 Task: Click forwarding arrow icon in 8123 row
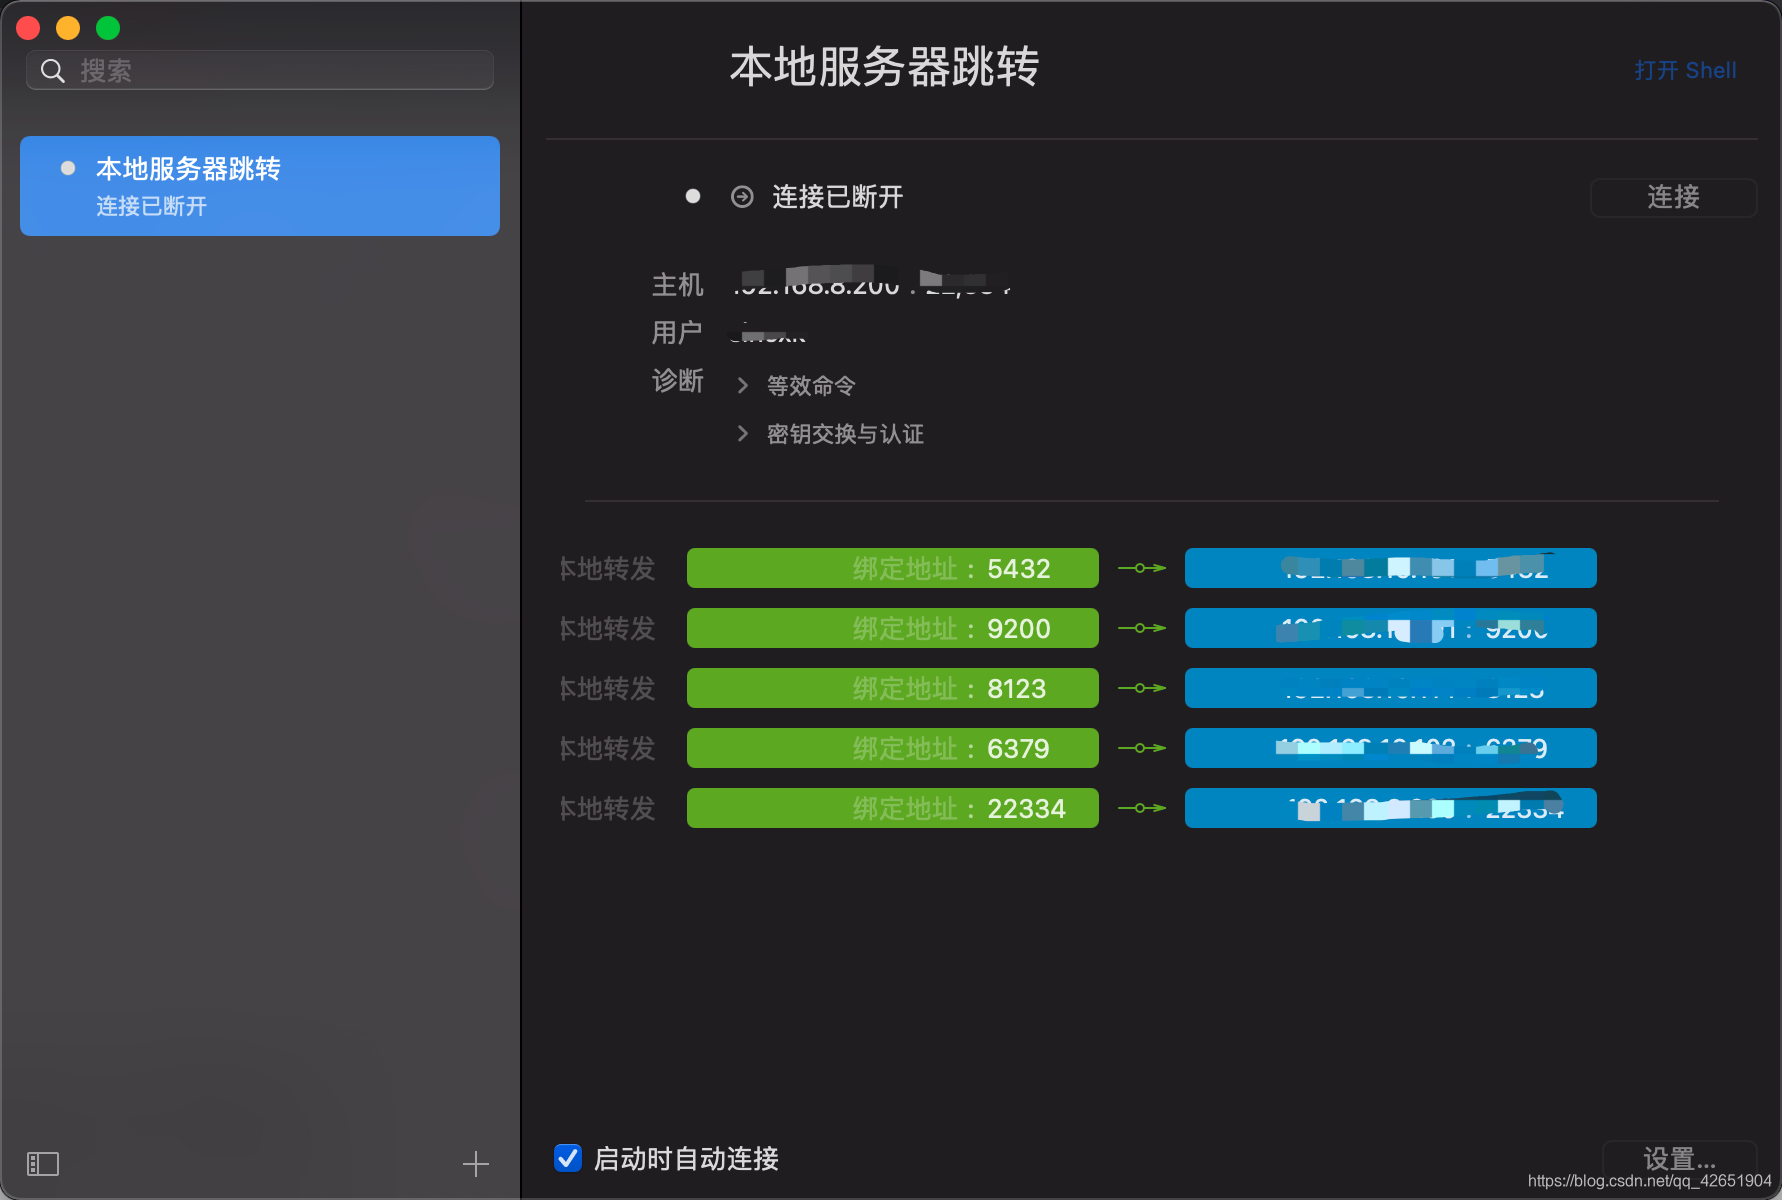1142,688
